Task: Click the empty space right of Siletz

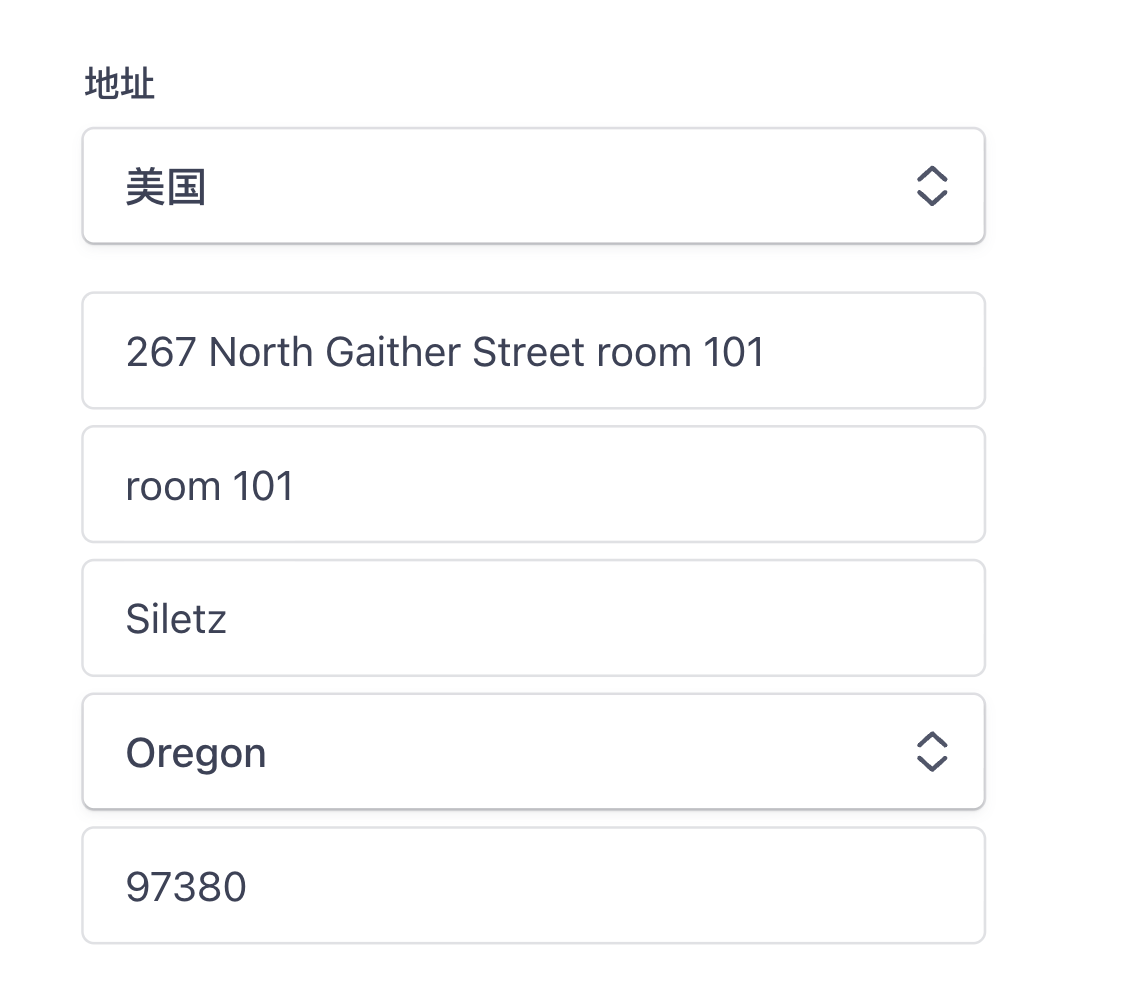Action: tap(600, 619)
